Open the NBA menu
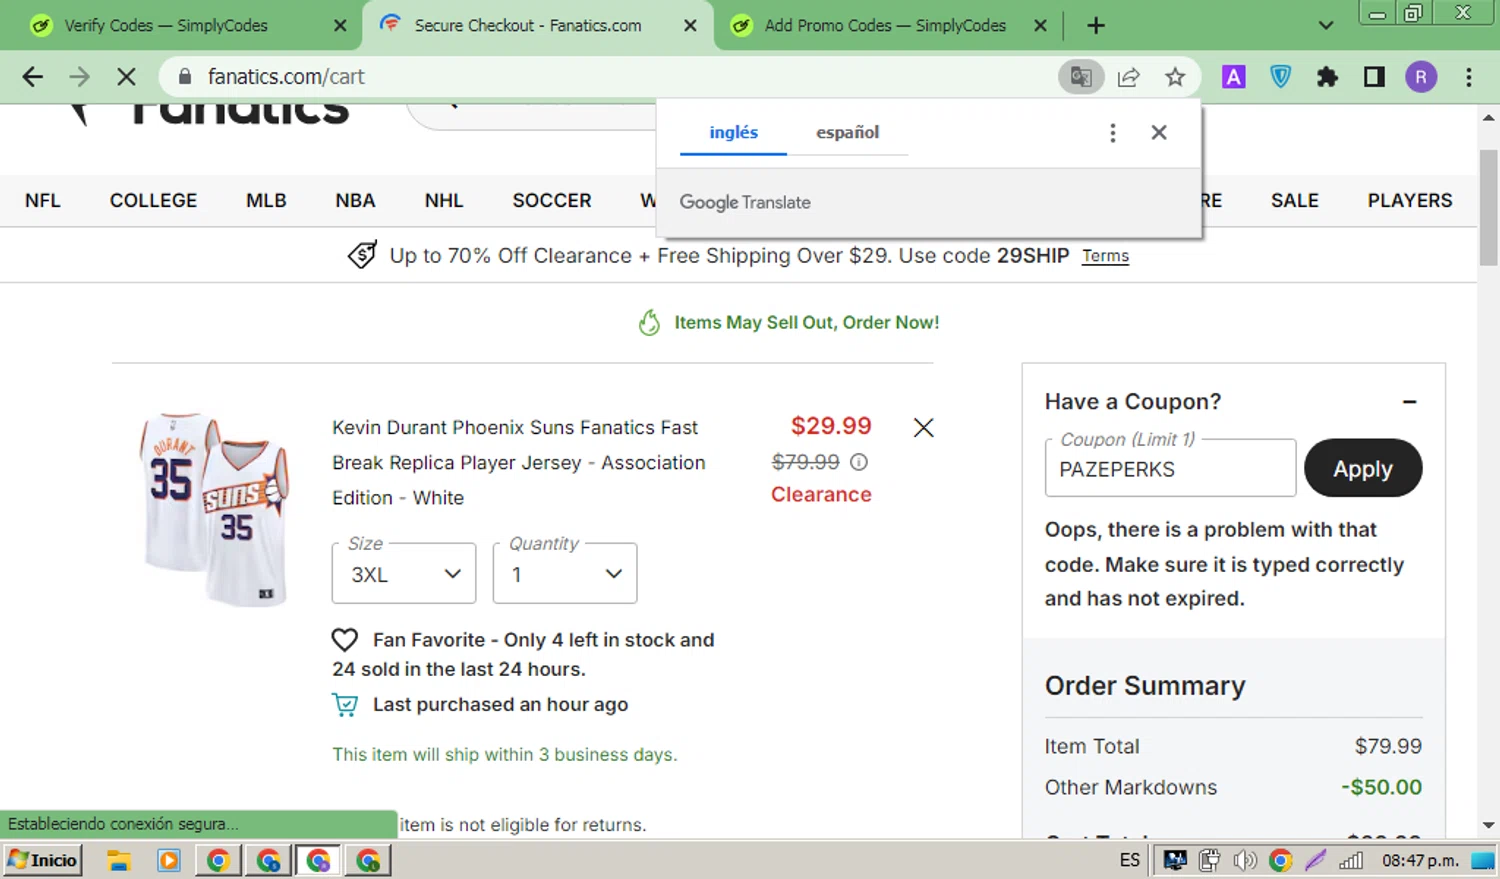 click(355, 201)
